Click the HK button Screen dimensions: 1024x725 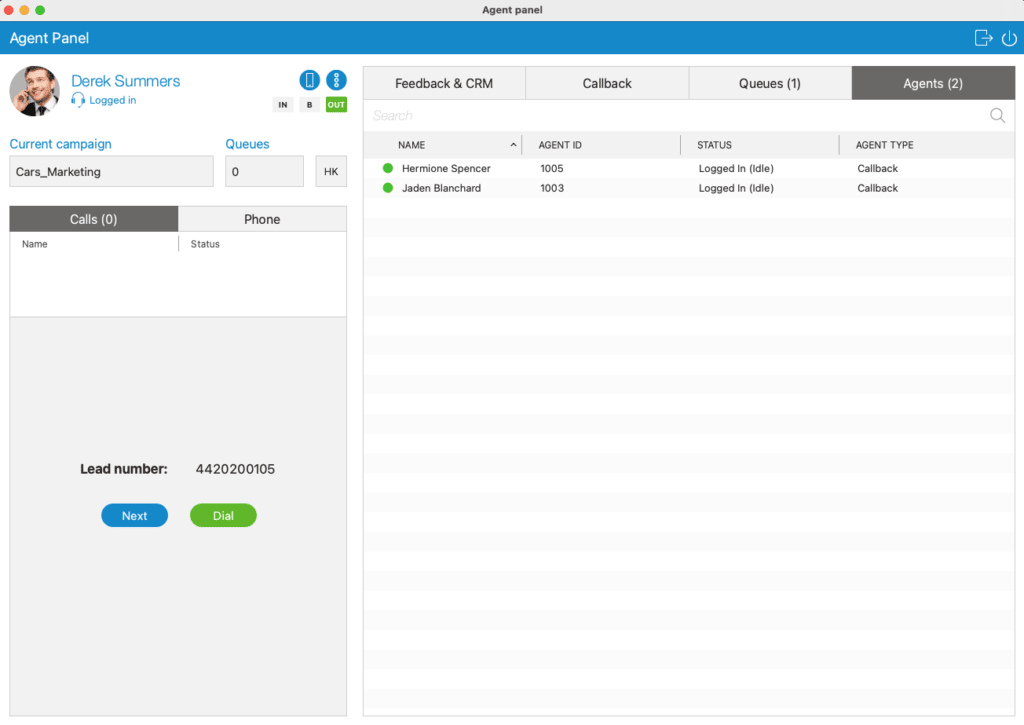pos(331,172)
